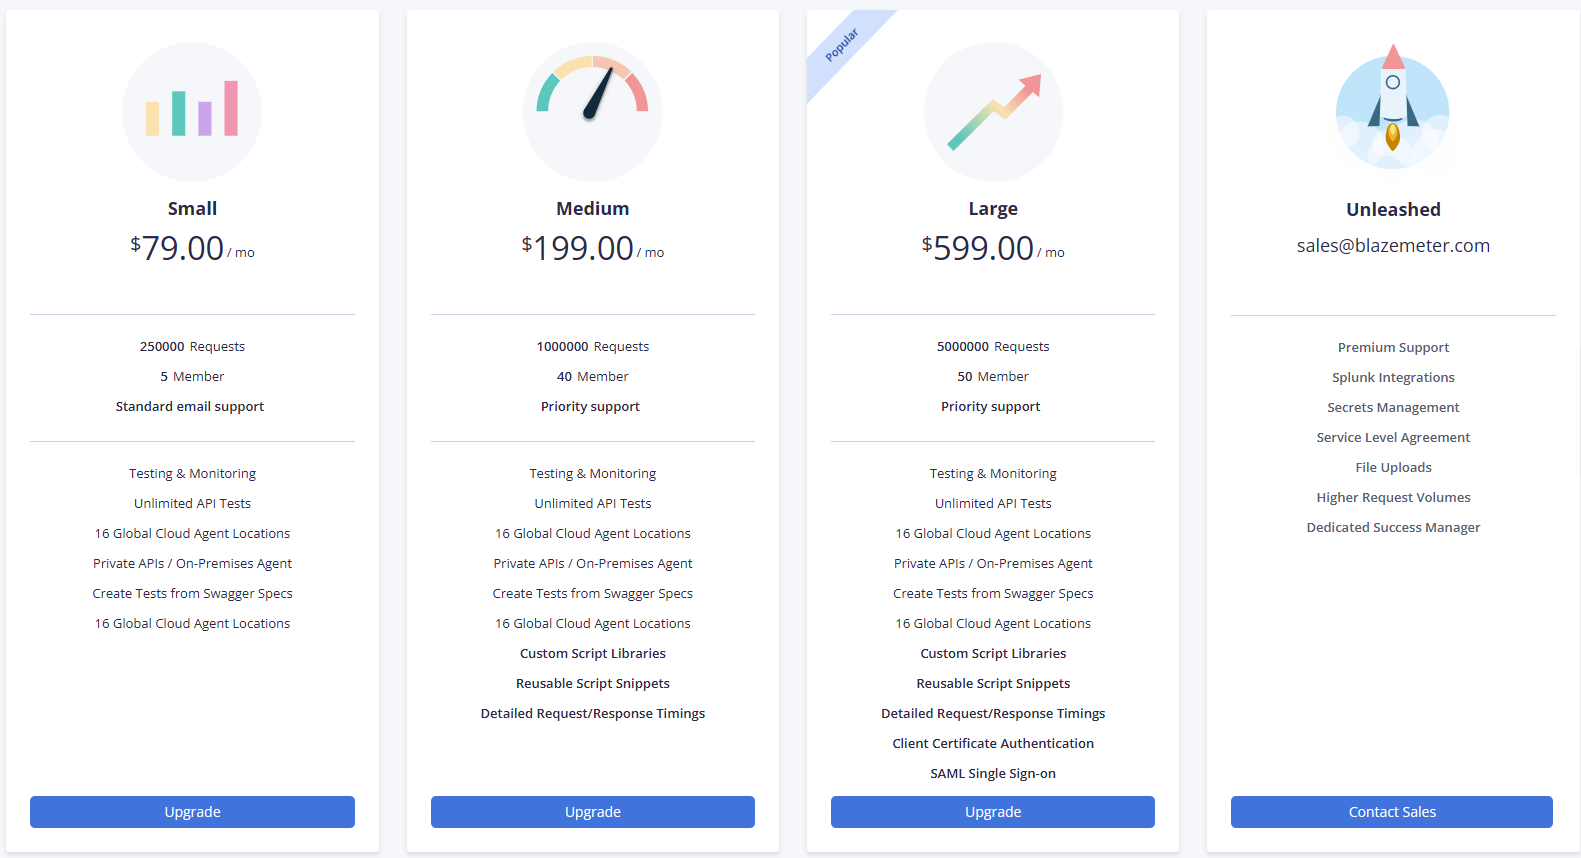Select the Unleashed plan heading
The image size is (1581, 858).
(x=1393, y=210)
